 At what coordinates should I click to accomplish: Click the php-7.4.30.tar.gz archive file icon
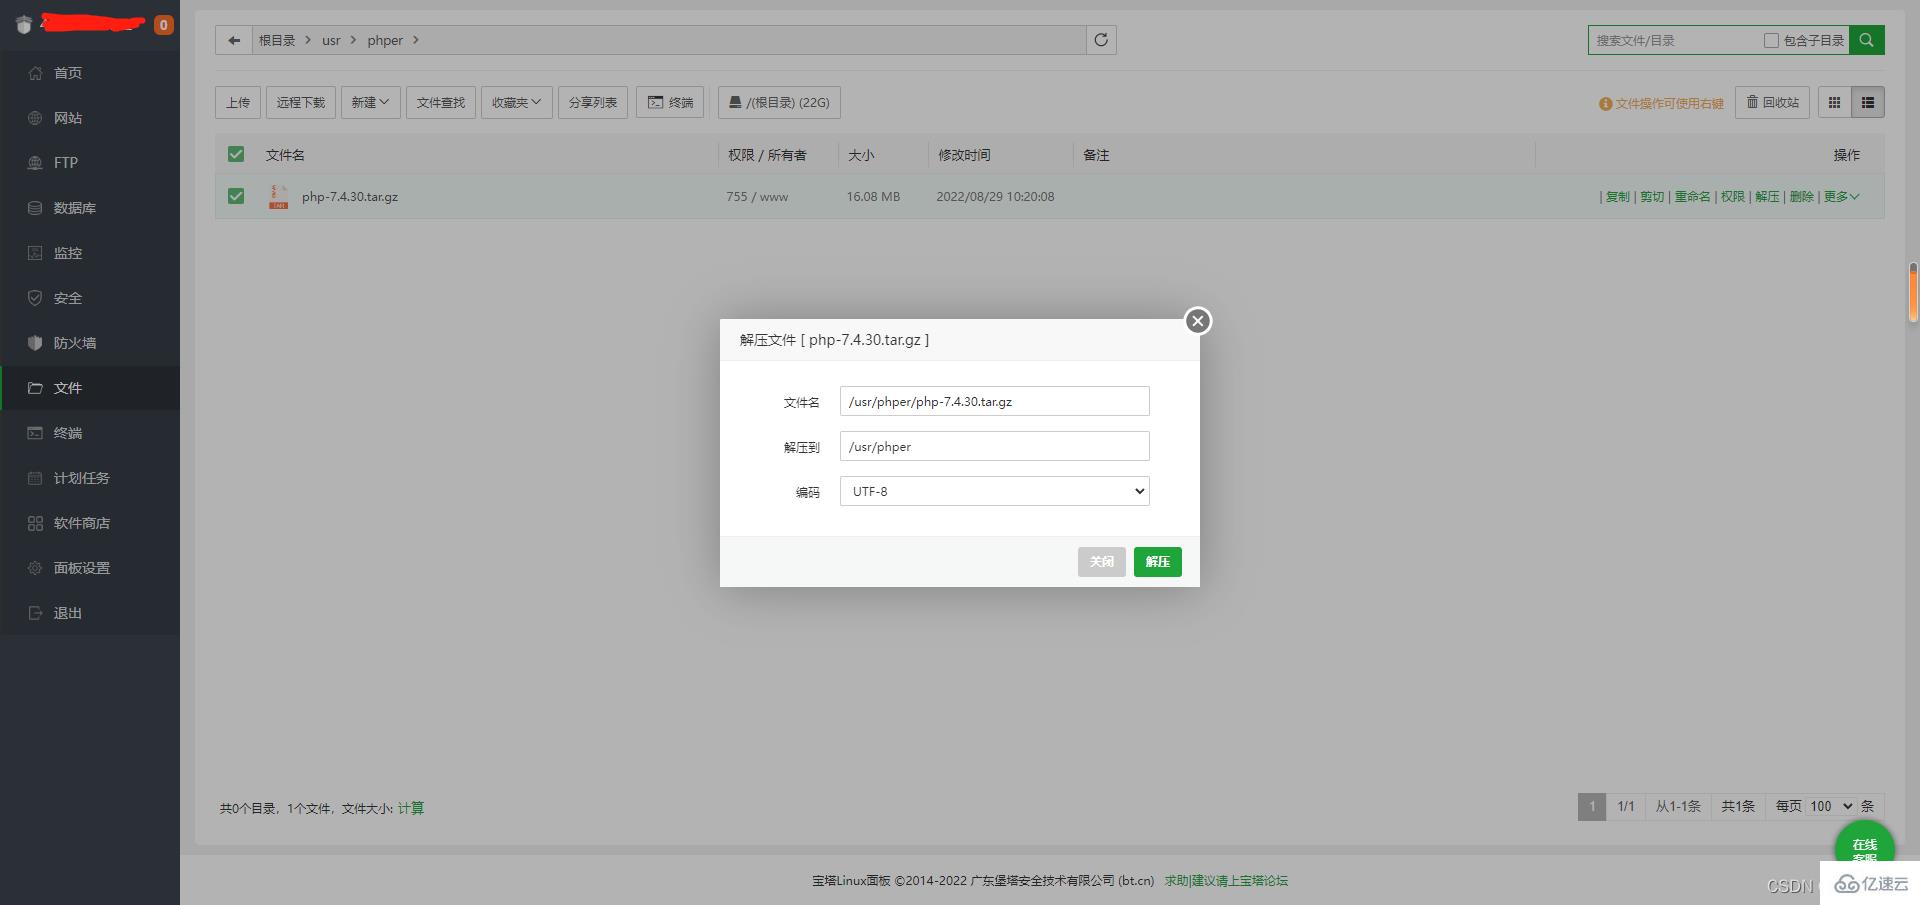(278, 197)
